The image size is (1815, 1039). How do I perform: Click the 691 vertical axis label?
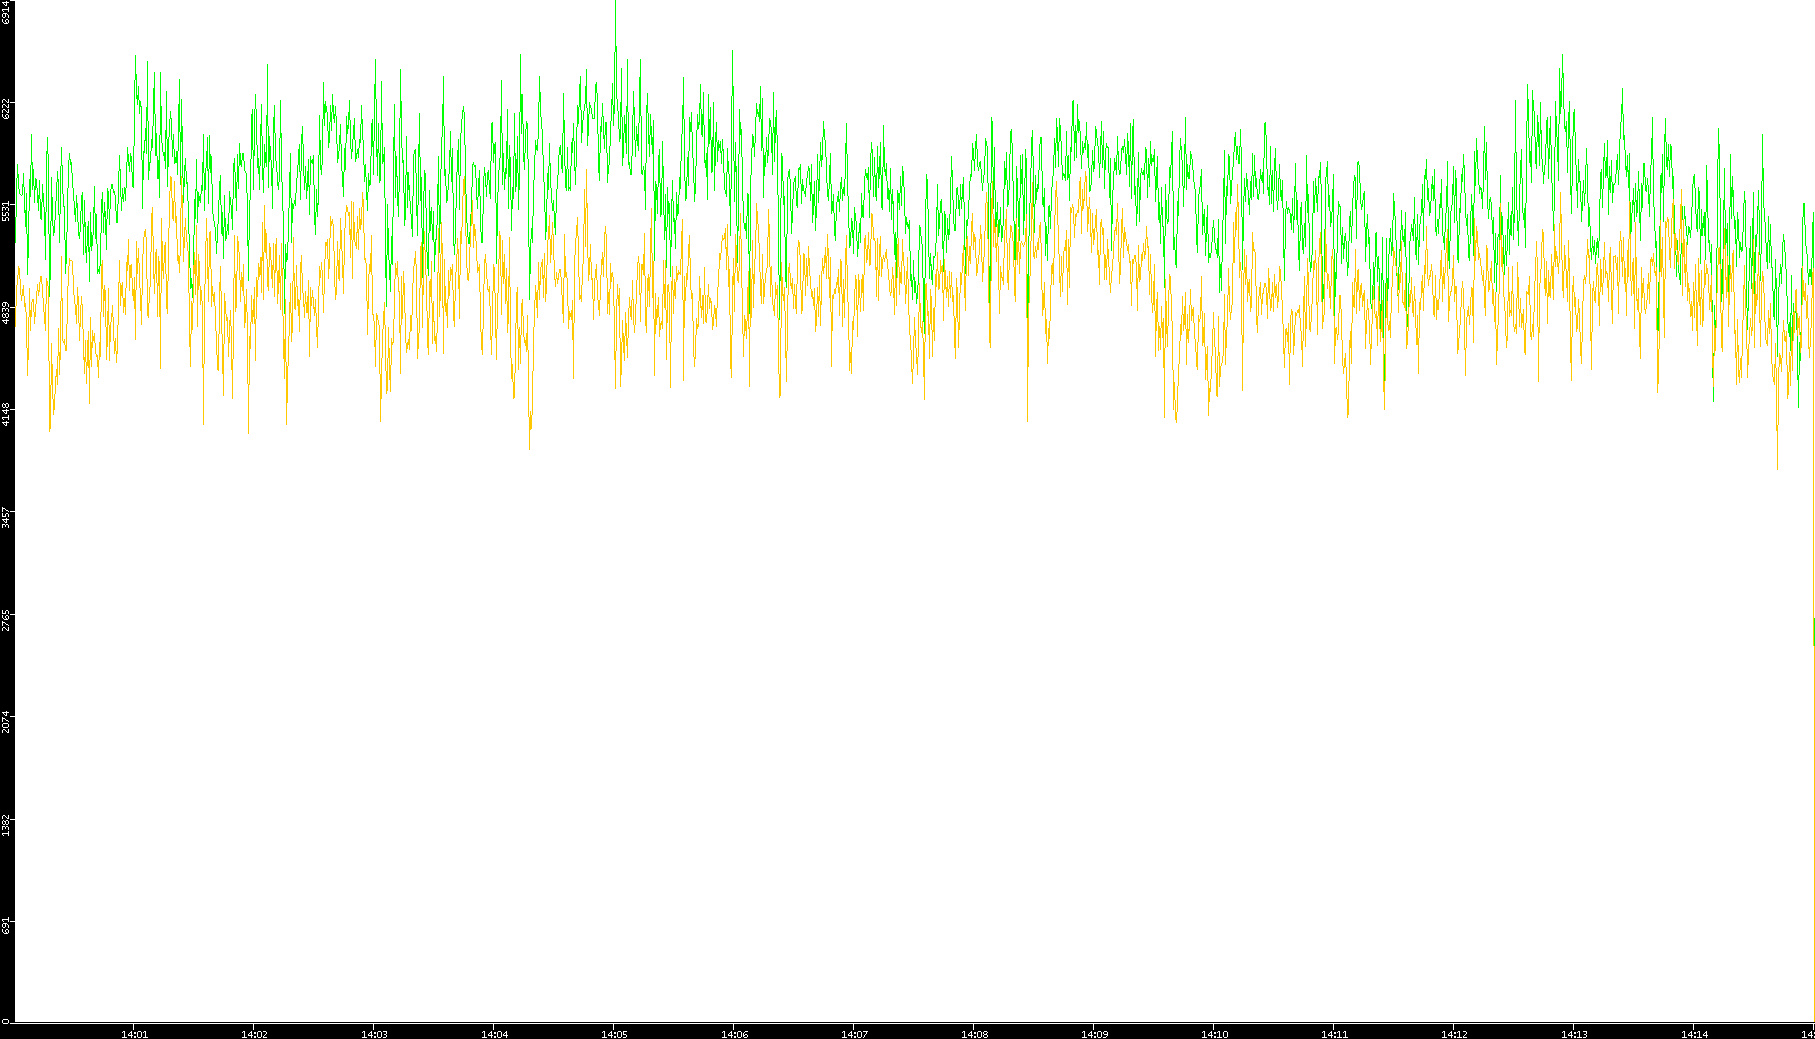click(7, 926)
